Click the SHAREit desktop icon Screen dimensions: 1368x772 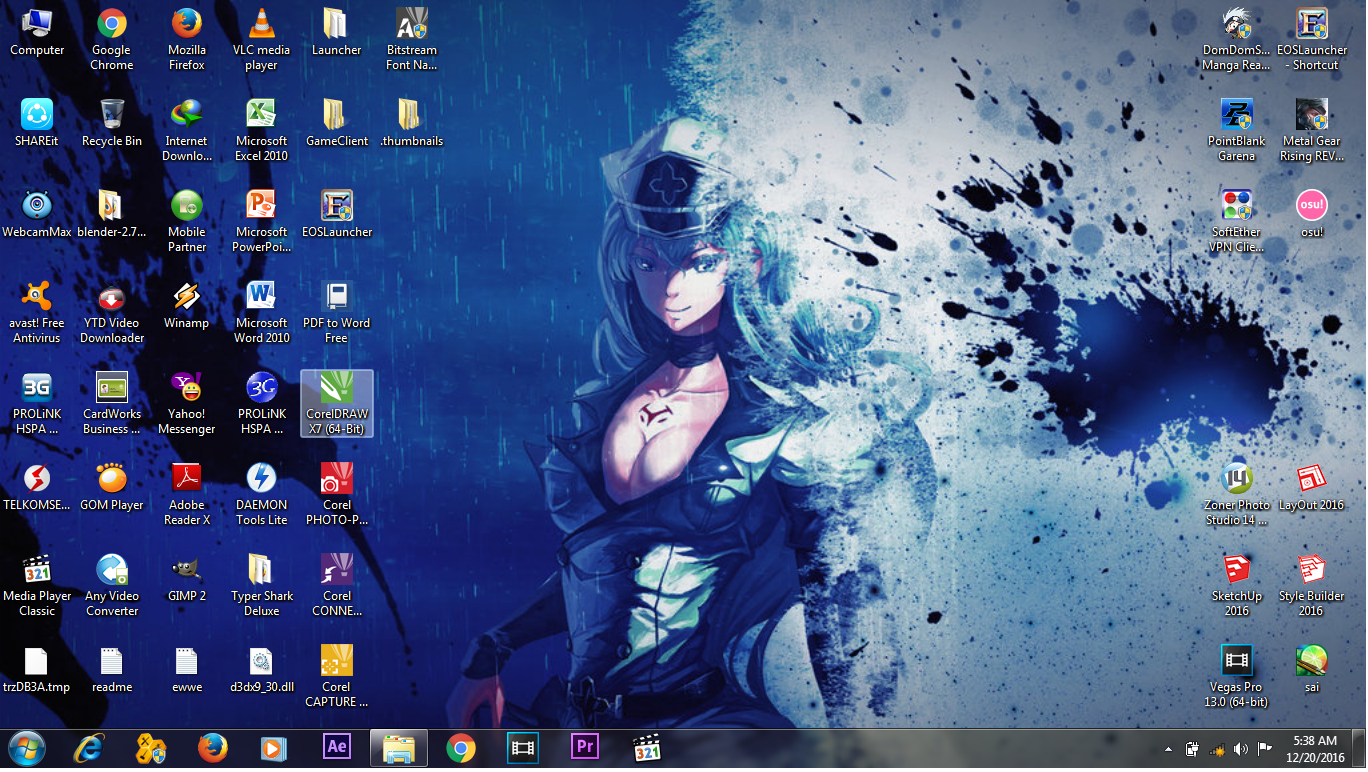pyautogui.click(x=37, y=123)
